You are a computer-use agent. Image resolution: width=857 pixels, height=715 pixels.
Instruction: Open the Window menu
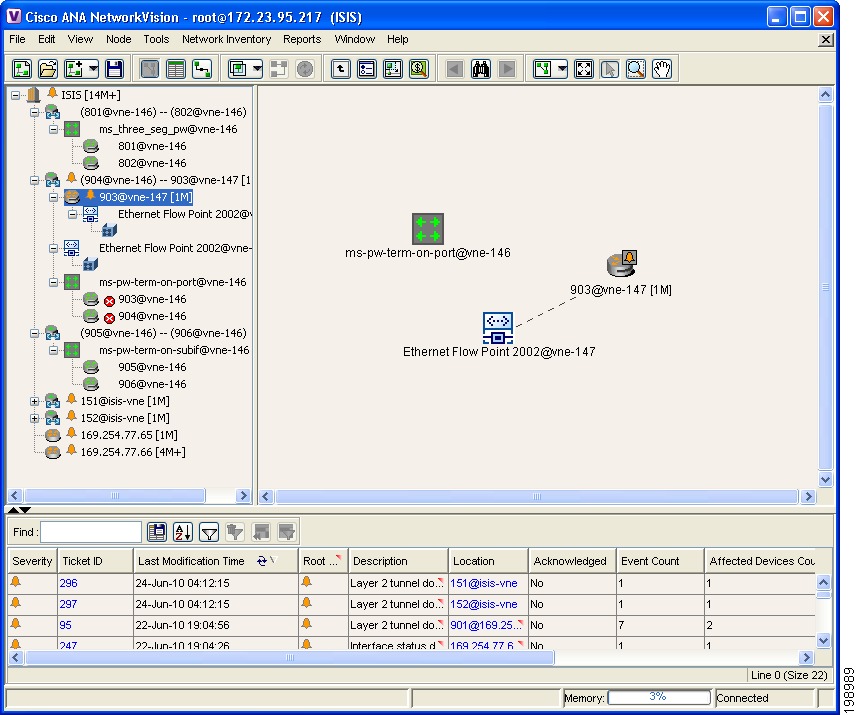tap(355, 39)
